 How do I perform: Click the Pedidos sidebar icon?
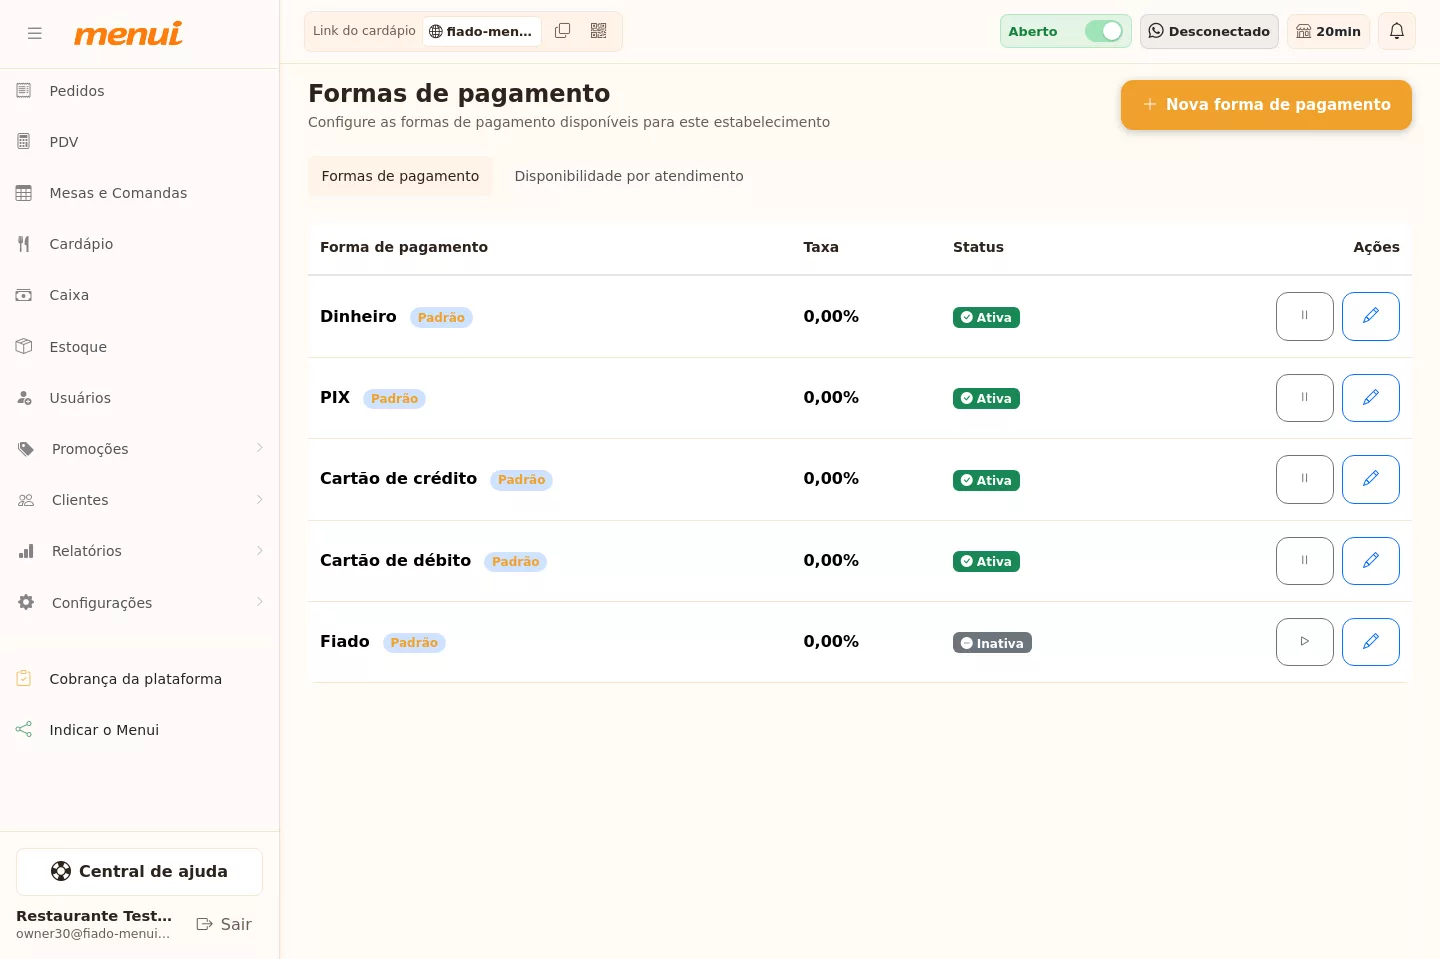(x=24, y=91)
